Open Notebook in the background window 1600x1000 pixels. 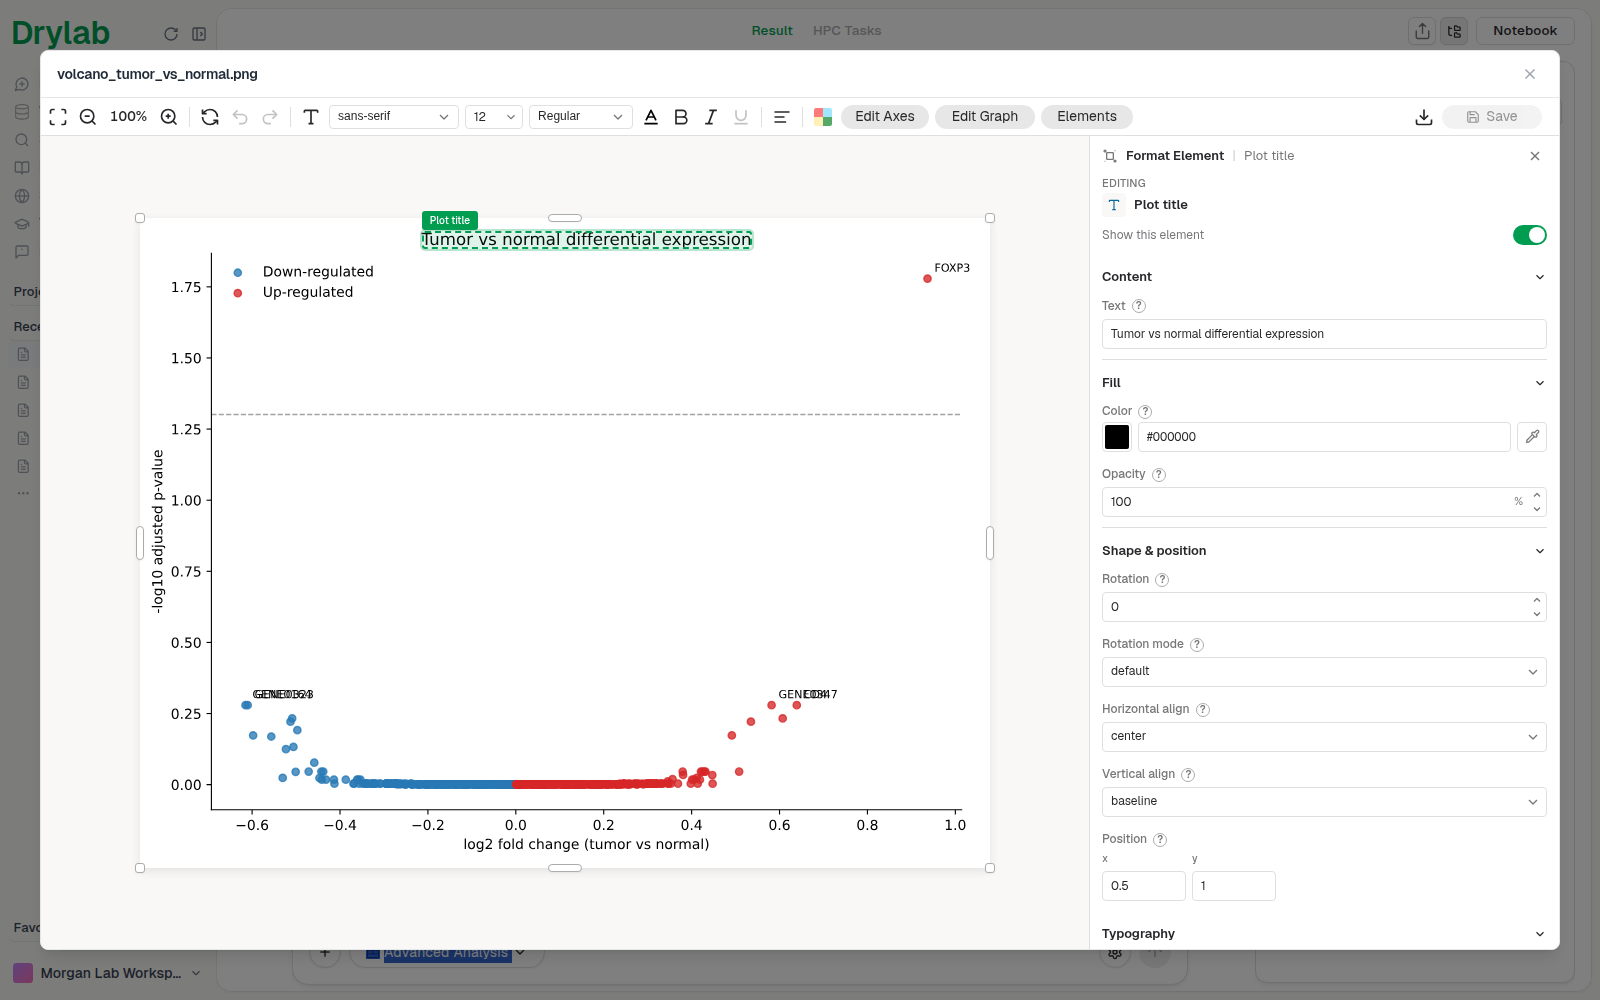[x=1525, y=31]
